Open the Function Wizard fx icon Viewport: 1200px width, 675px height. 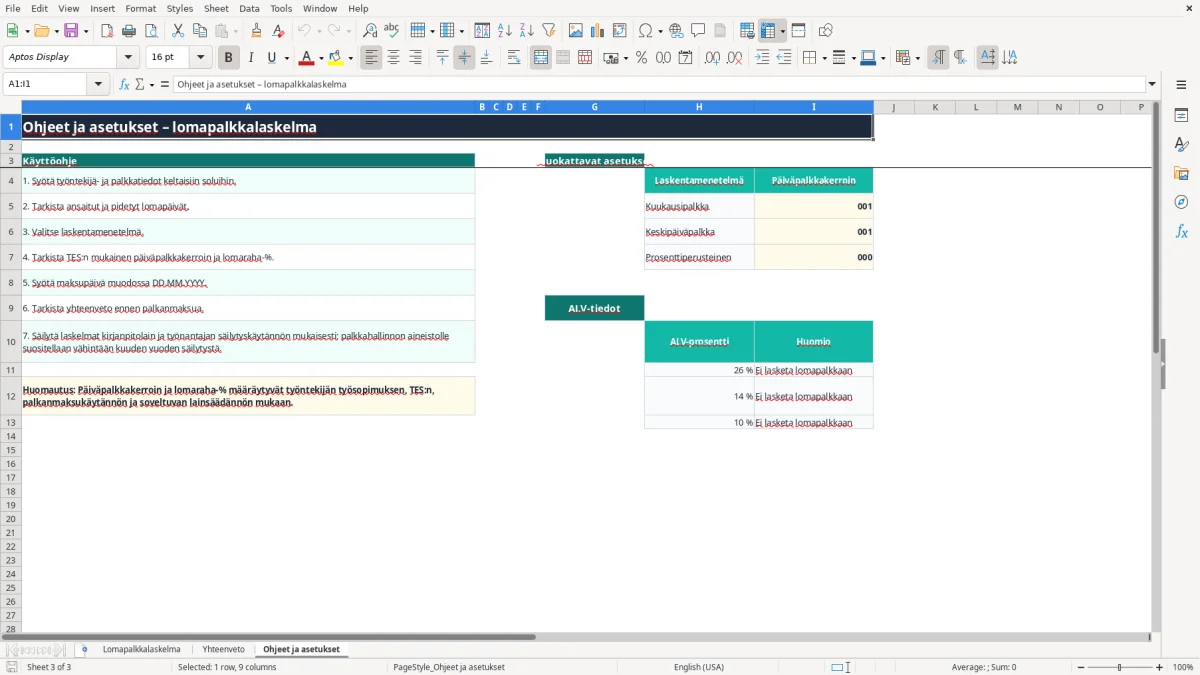(124, 84)
